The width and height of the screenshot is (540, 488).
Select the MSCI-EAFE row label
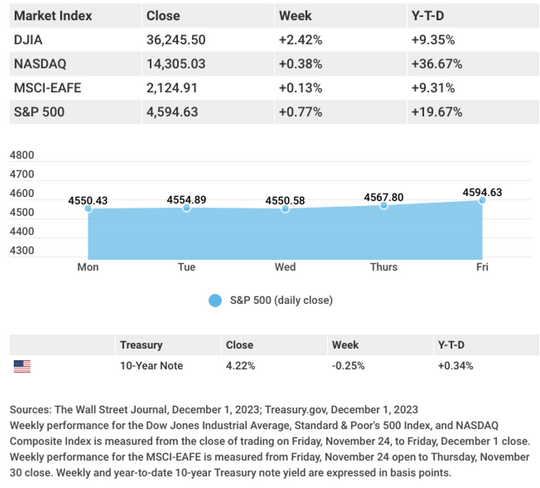point(48,88)
